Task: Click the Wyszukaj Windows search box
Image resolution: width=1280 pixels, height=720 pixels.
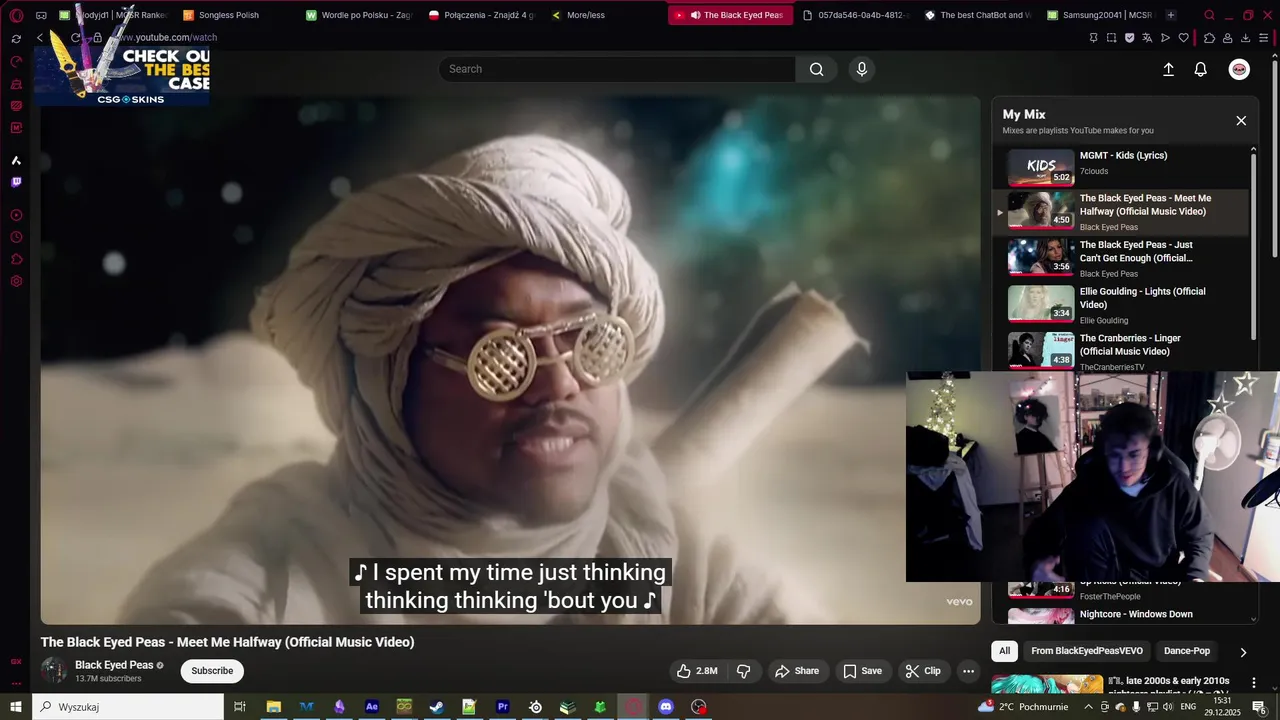Action: [x=128, y=707]
